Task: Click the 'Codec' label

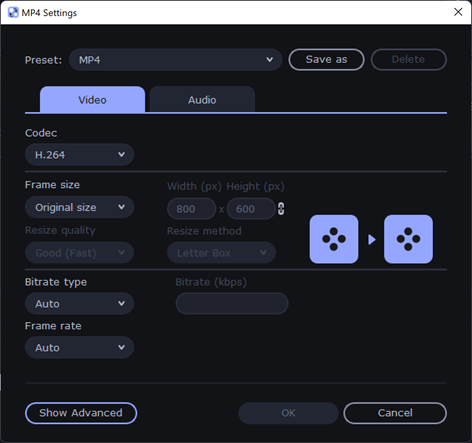Action: pos(41,133)
